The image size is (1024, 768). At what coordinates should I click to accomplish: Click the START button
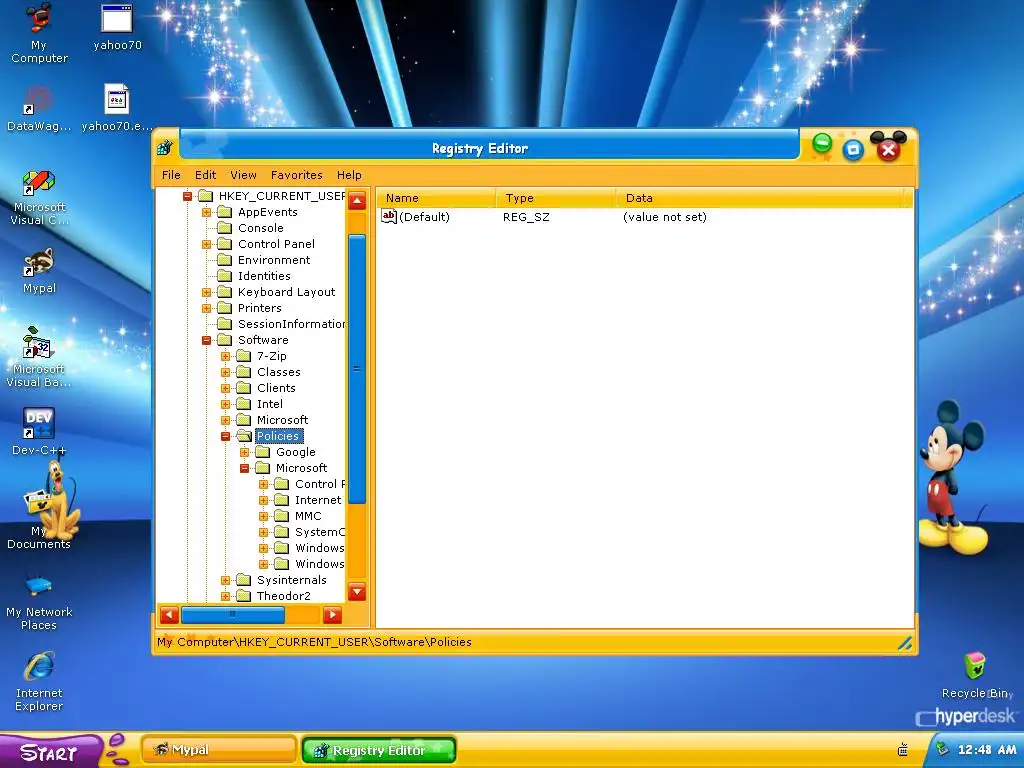tap(49, 752)
